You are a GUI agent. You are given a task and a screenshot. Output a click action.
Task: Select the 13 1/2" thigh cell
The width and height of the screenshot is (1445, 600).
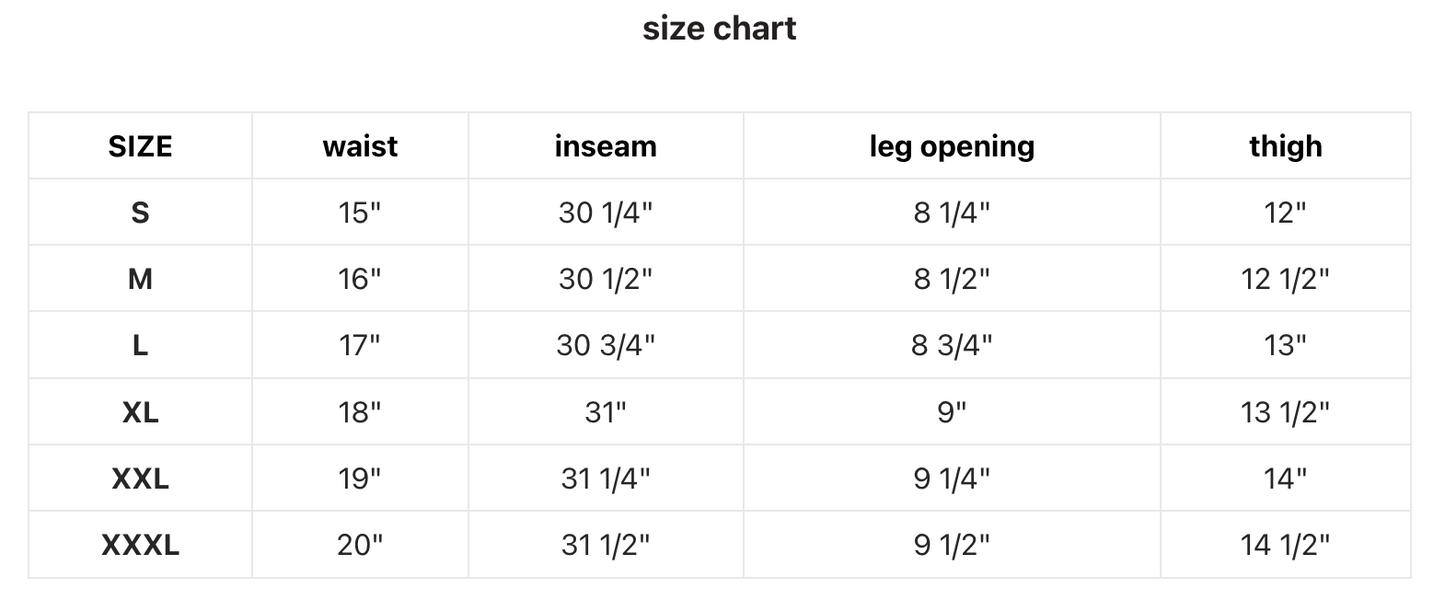pyautogui.click(x=1286, y=412)
